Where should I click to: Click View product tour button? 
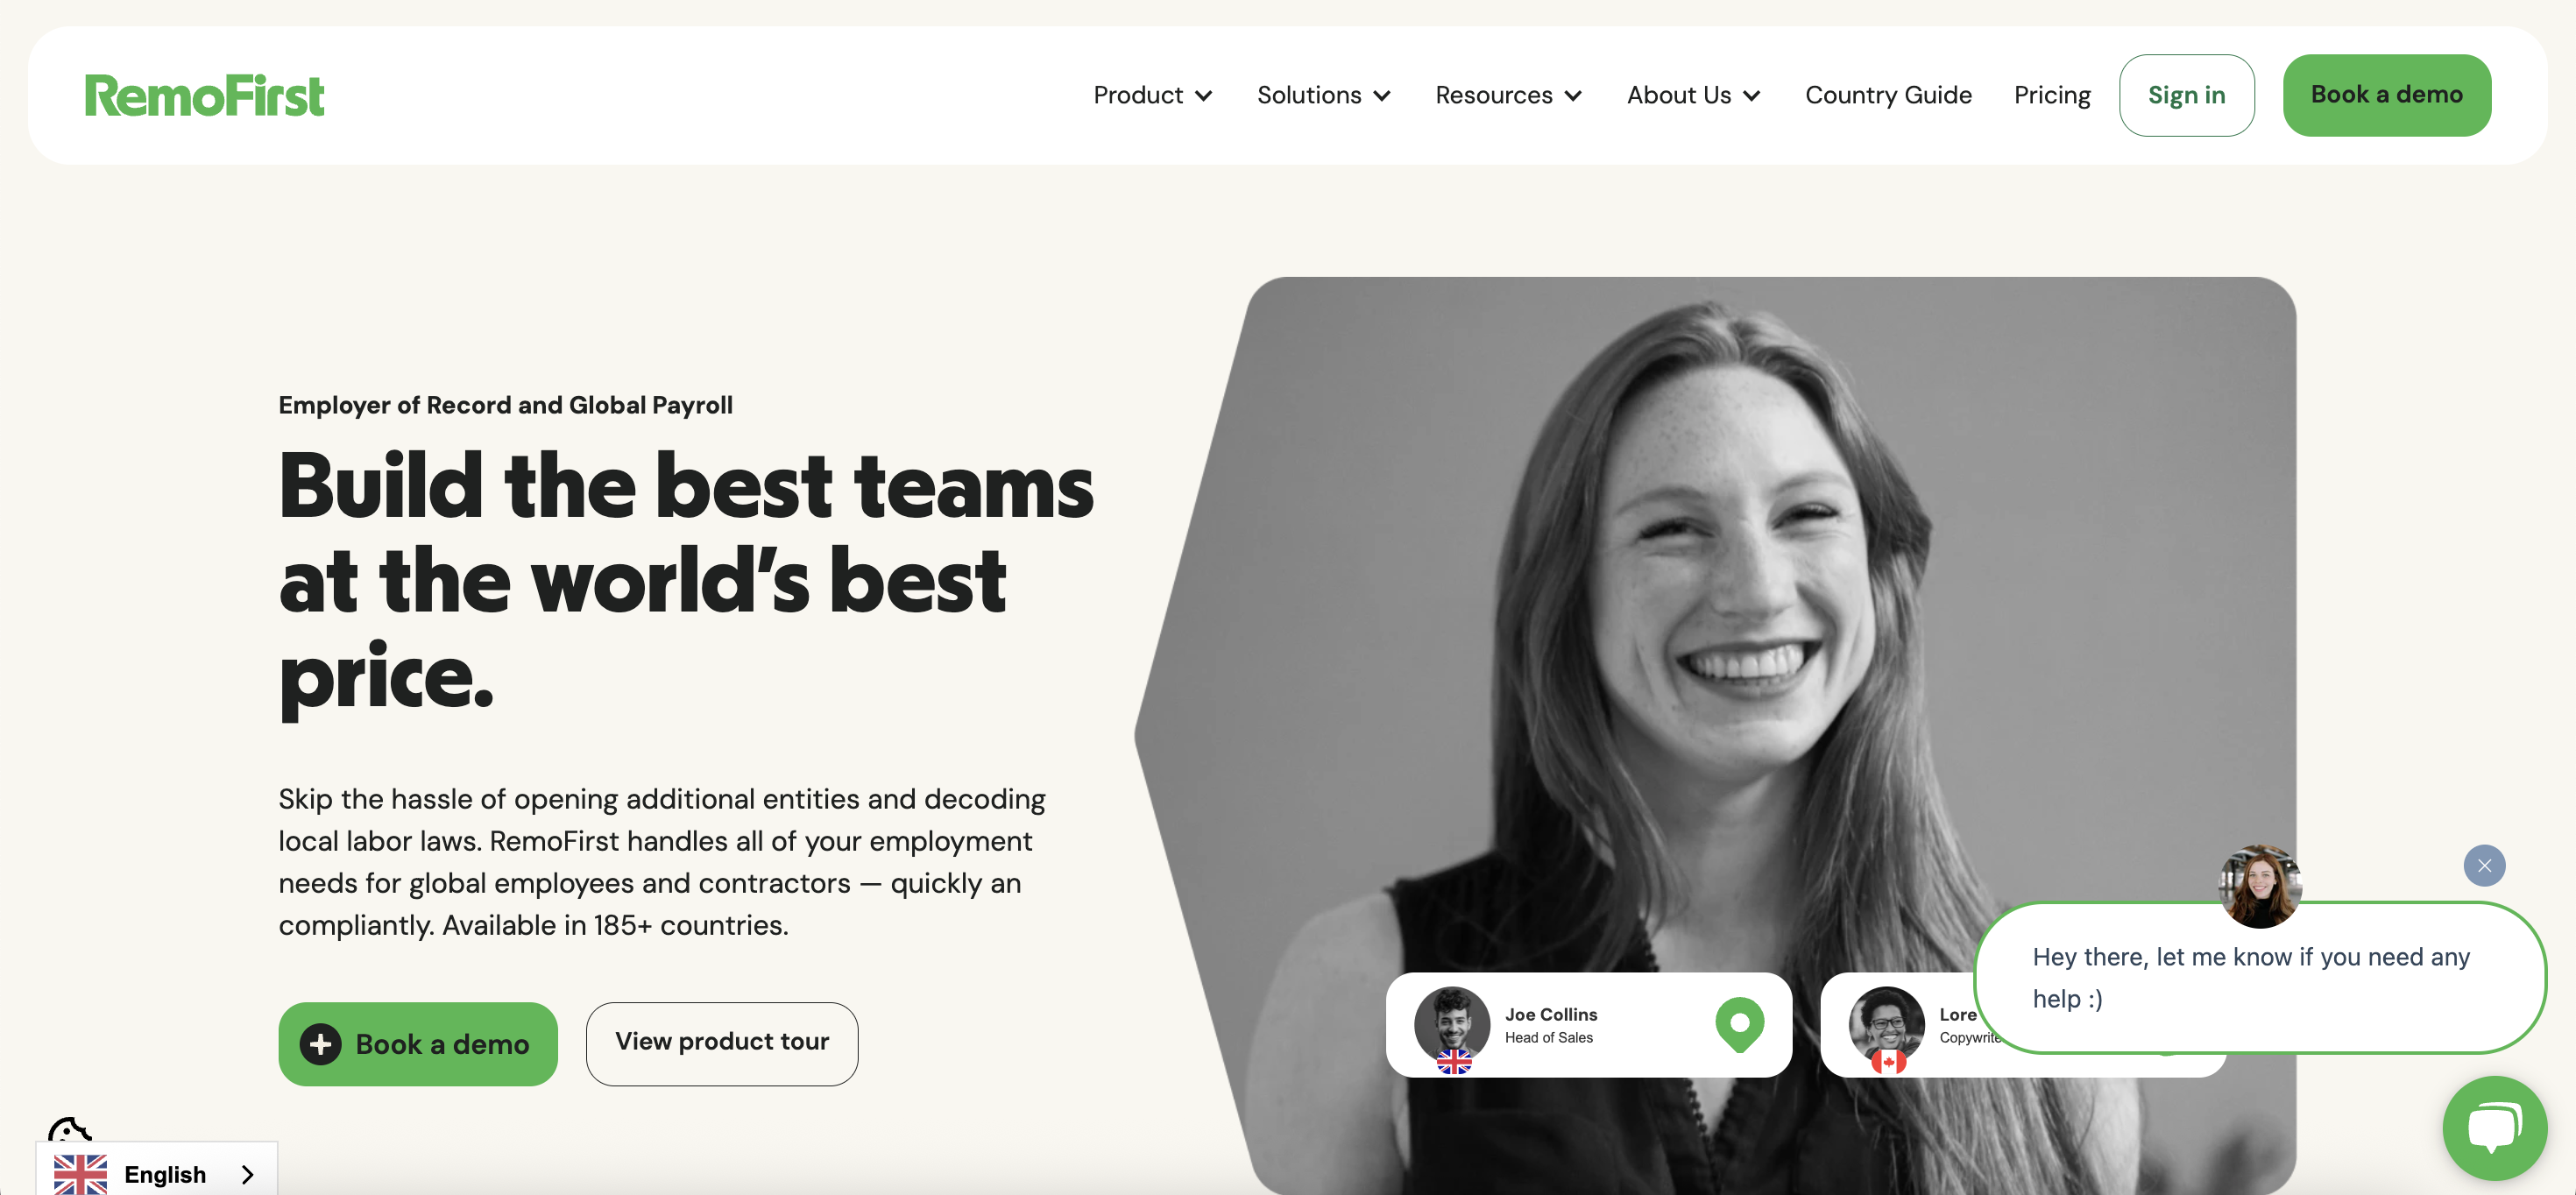tap(721, 1043)
